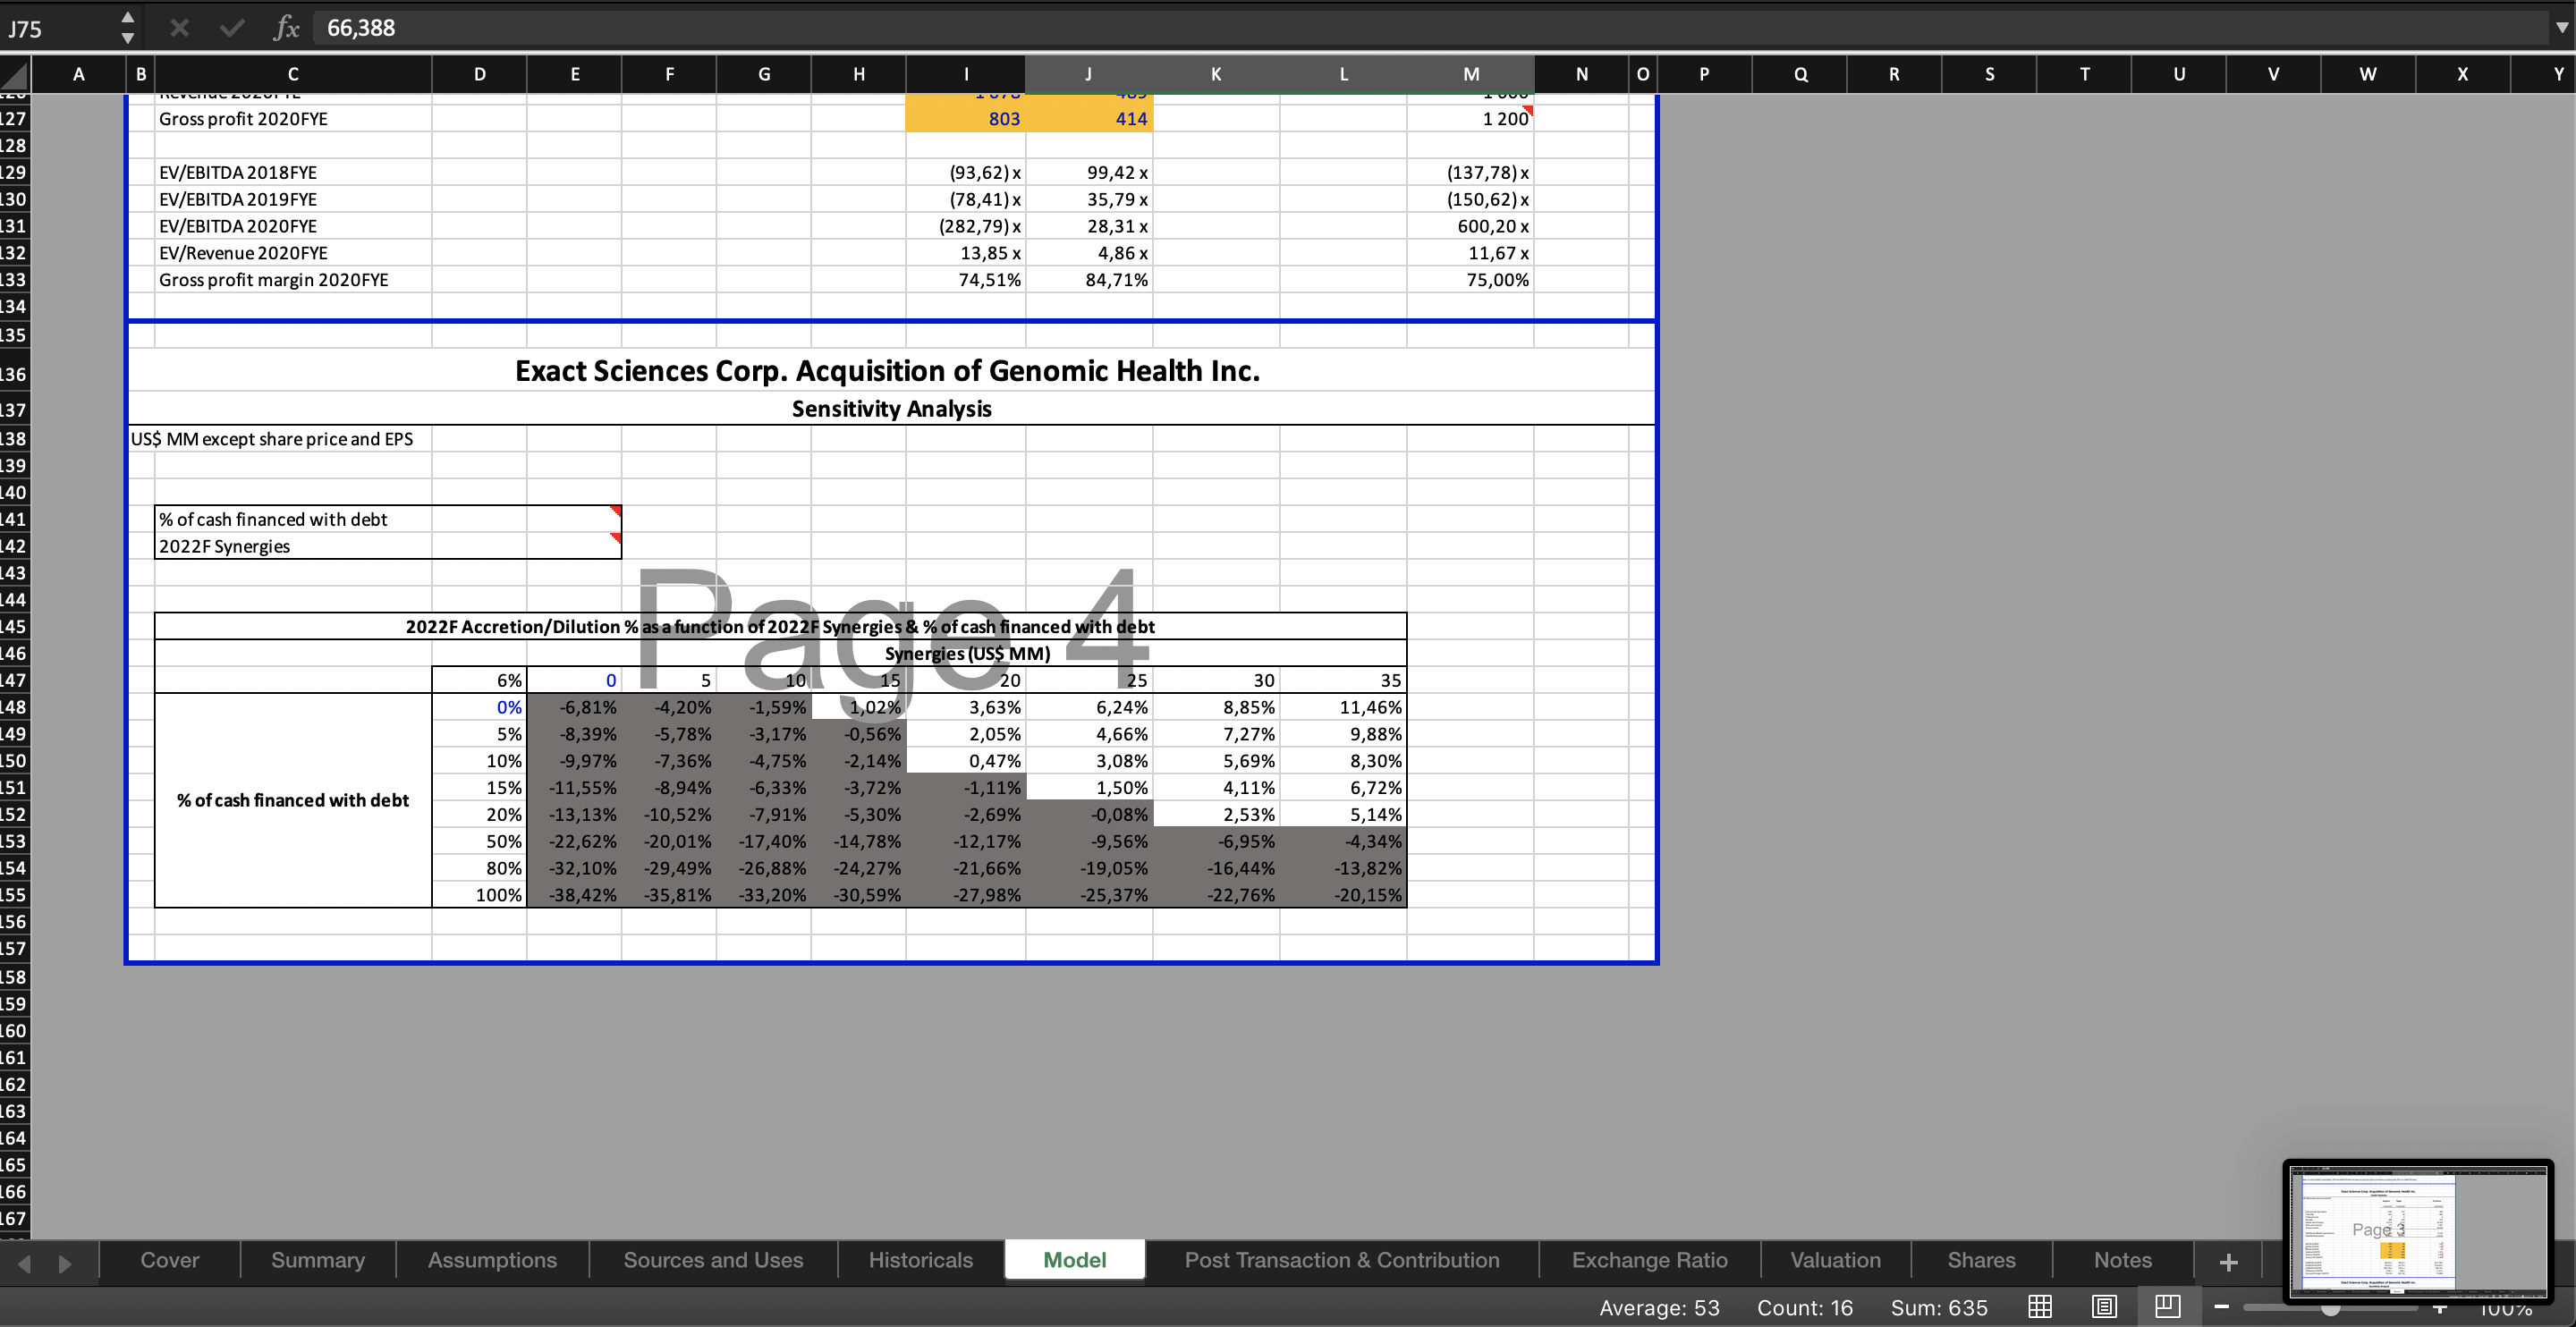
Task: Select the blue 0% row header cell
Action: click(x=479, y=708)
